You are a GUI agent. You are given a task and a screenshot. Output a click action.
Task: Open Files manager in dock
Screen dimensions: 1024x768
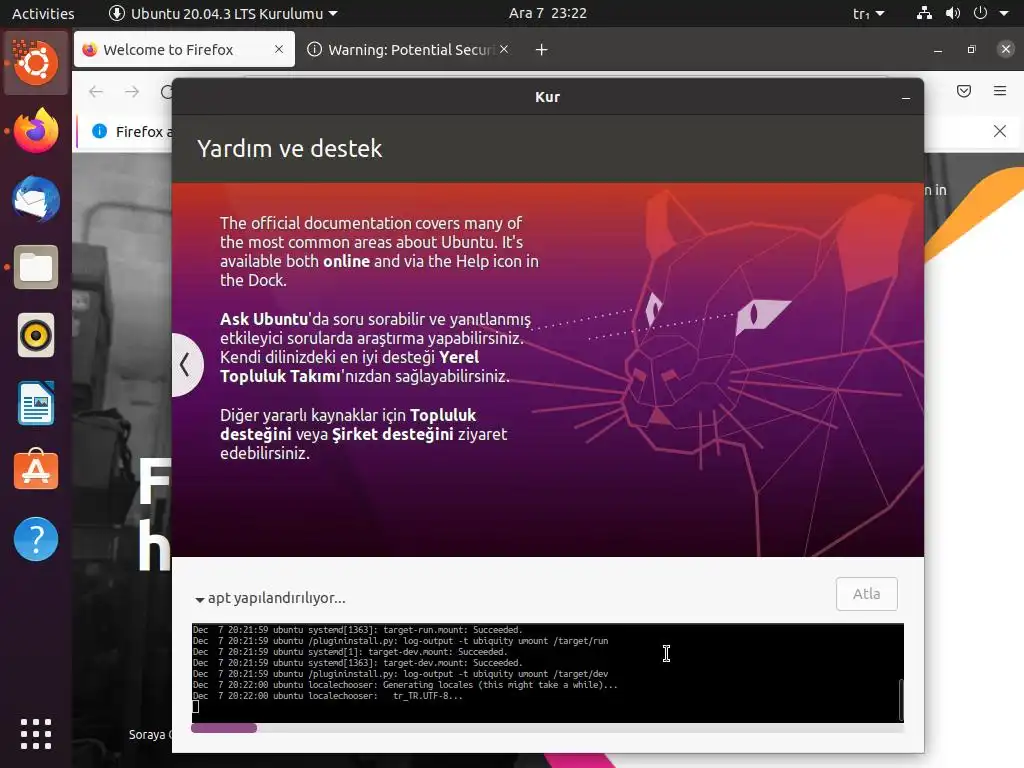point(35,267)
